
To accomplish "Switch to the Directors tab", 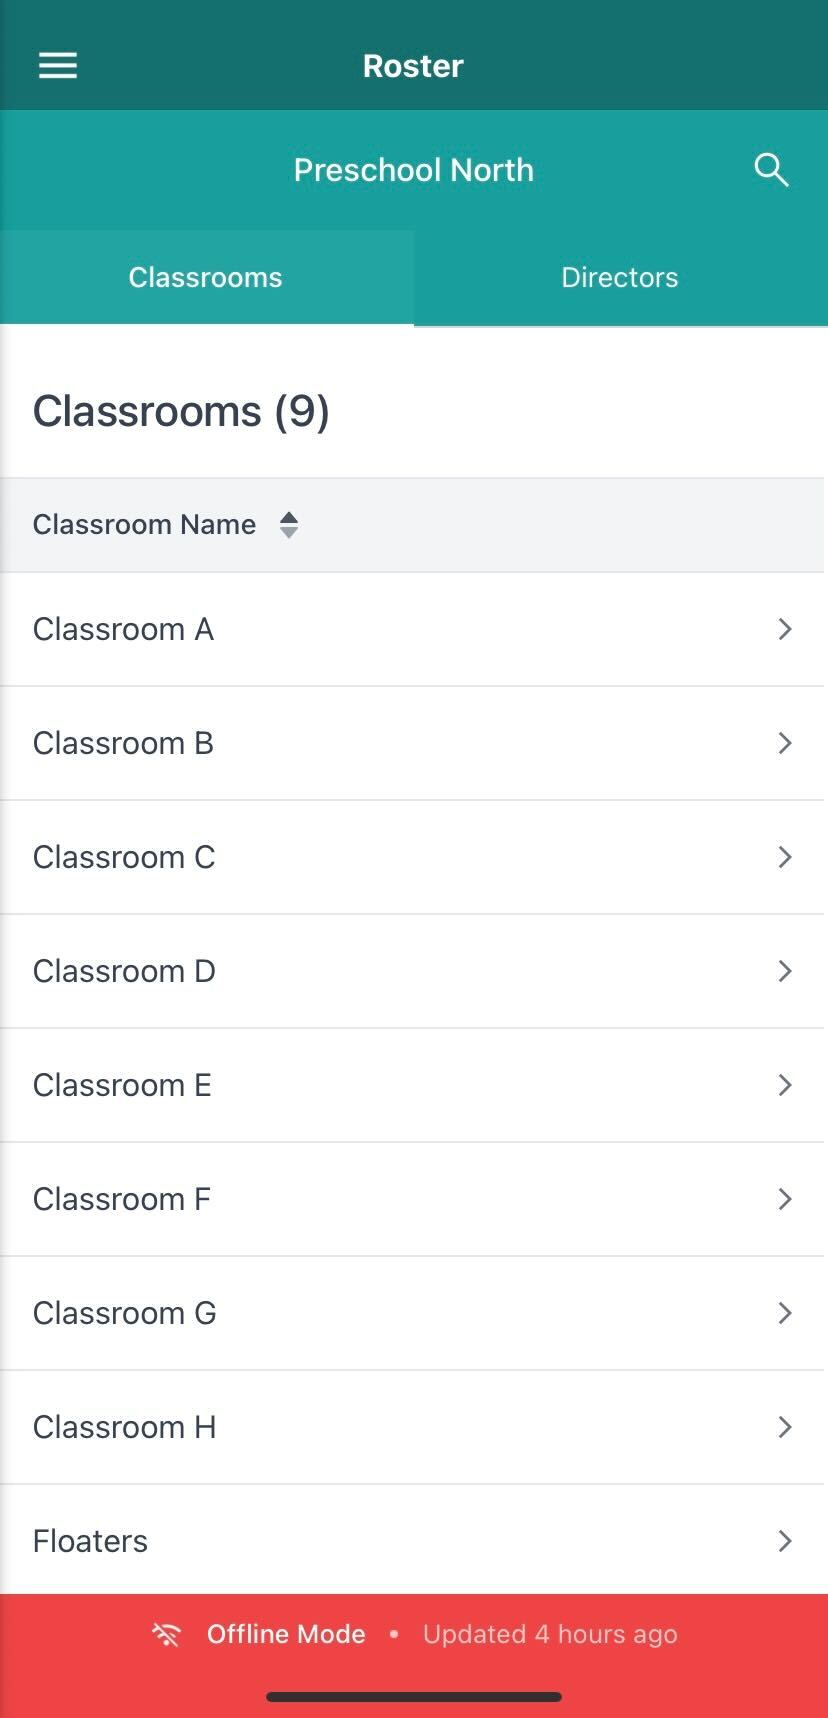I will coord(620,277).
